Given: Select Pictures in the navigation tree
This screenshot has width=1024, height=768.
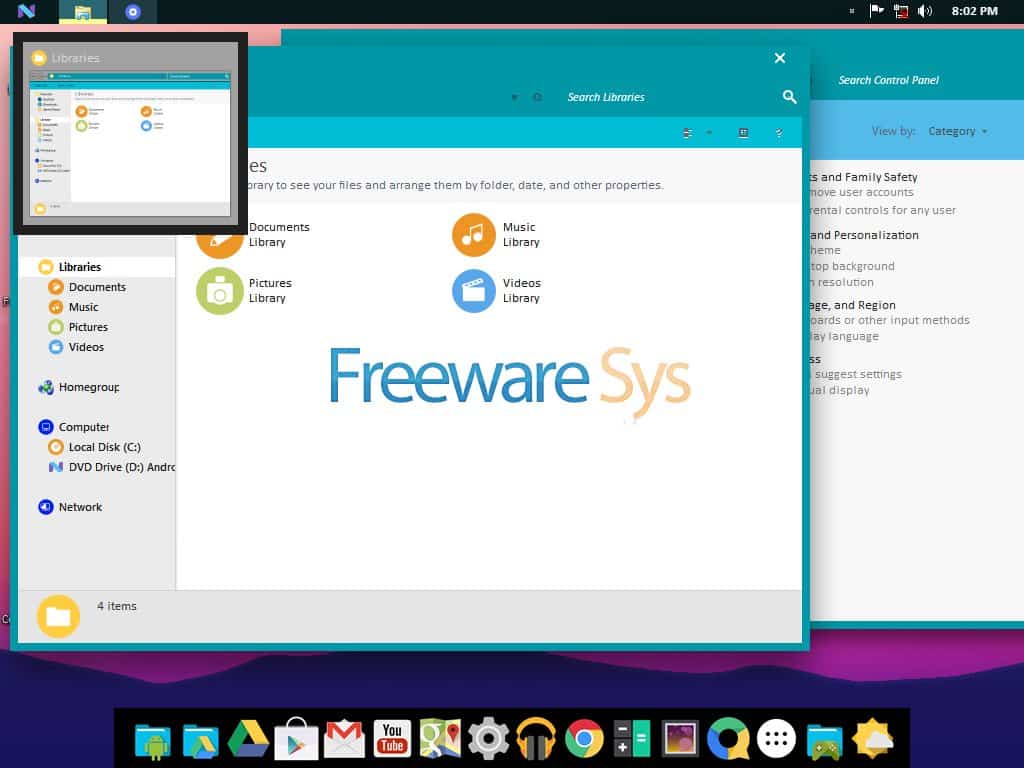Looking at the screenshot, I should tap(88, 327).
